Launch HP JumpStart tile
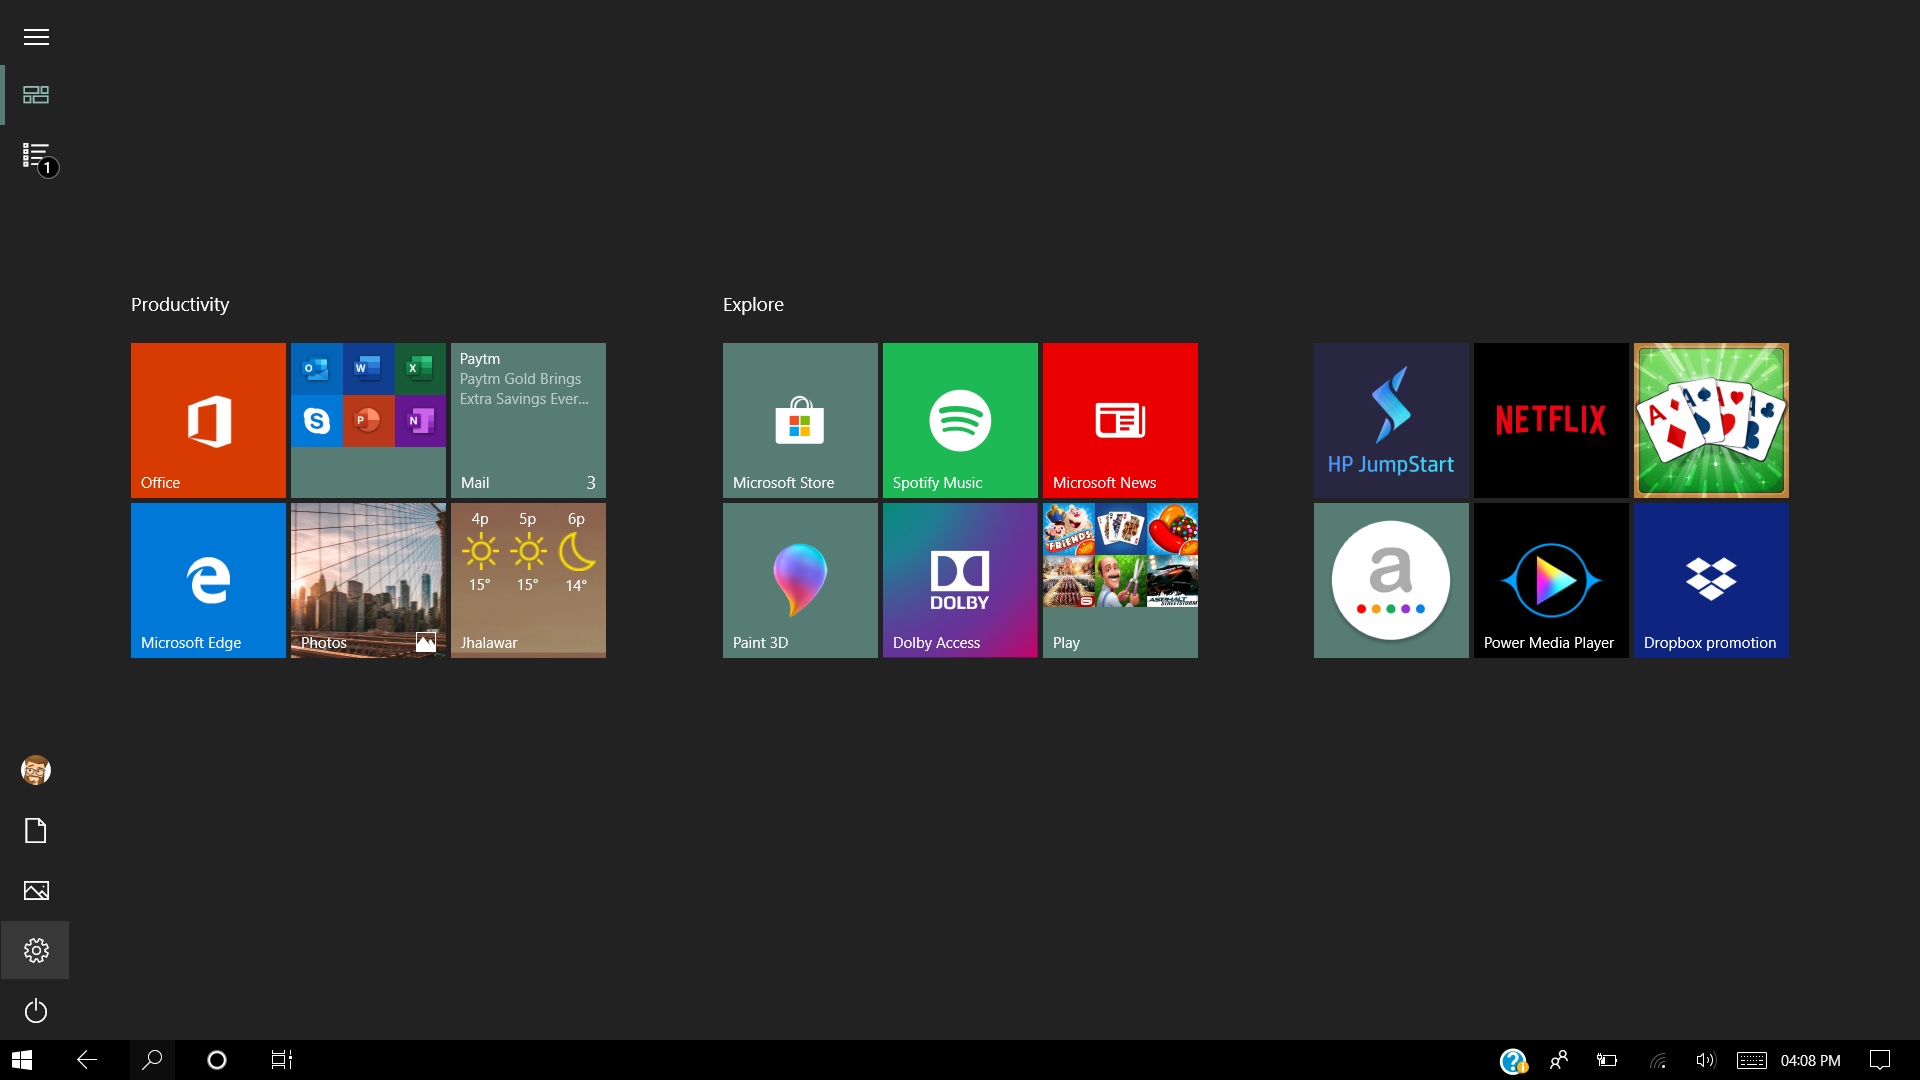1920x1080 pixels. click(1391, 420)
